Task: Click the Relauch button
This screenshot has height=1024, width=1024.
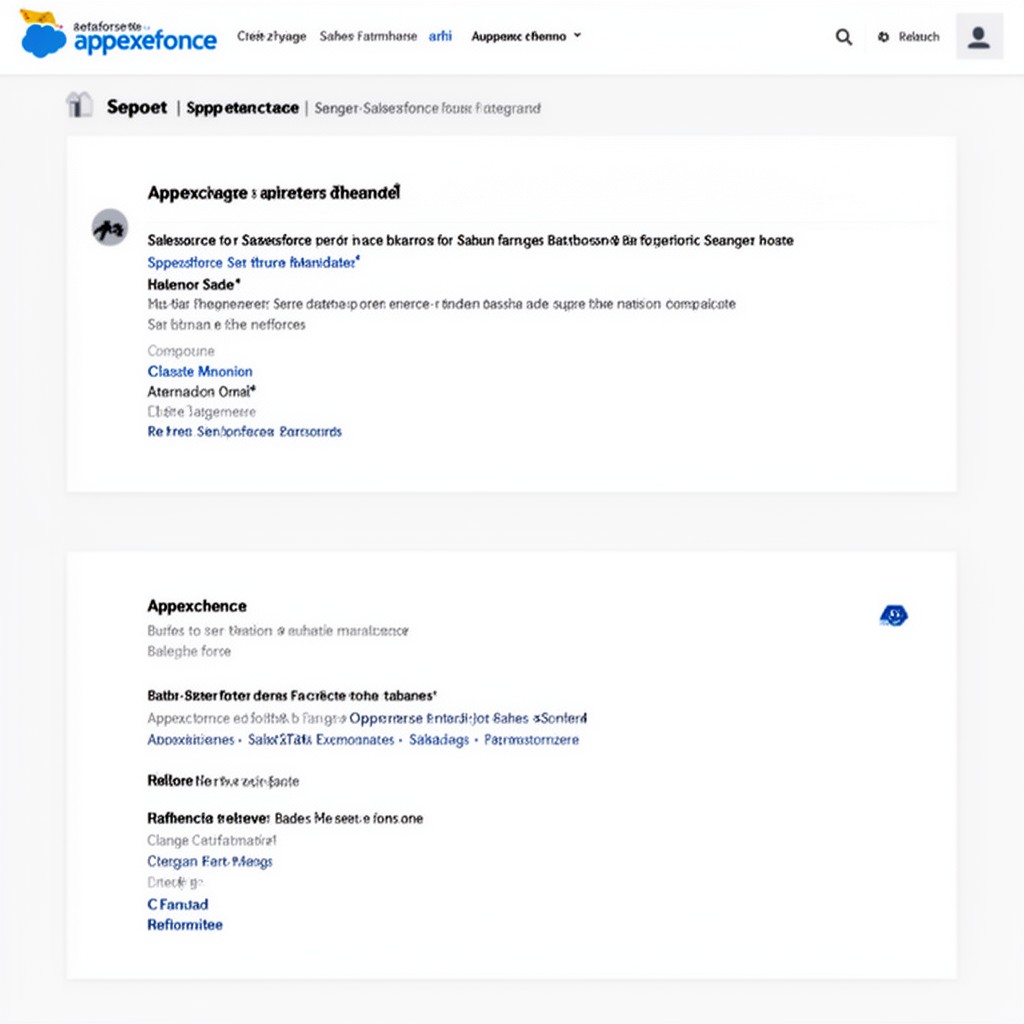Action: (919, 37)
